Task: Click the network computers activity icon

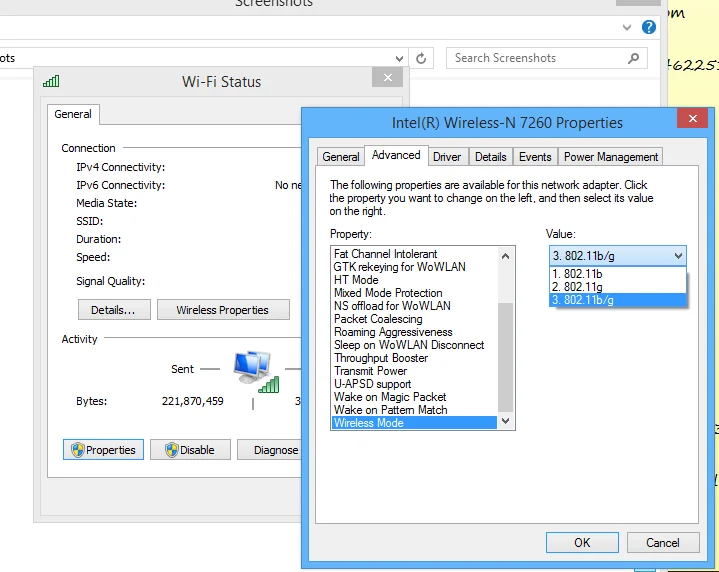Action: pos(255,372)
